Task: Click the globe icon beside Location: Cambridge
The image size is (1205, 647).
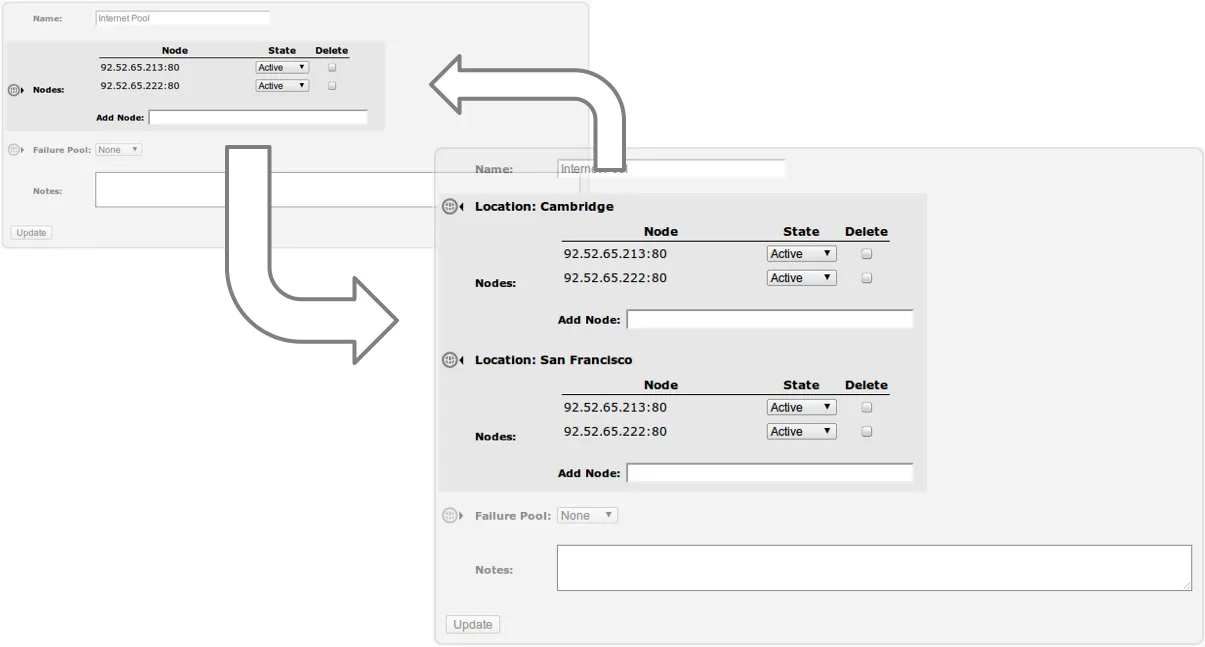Action: 450,207
